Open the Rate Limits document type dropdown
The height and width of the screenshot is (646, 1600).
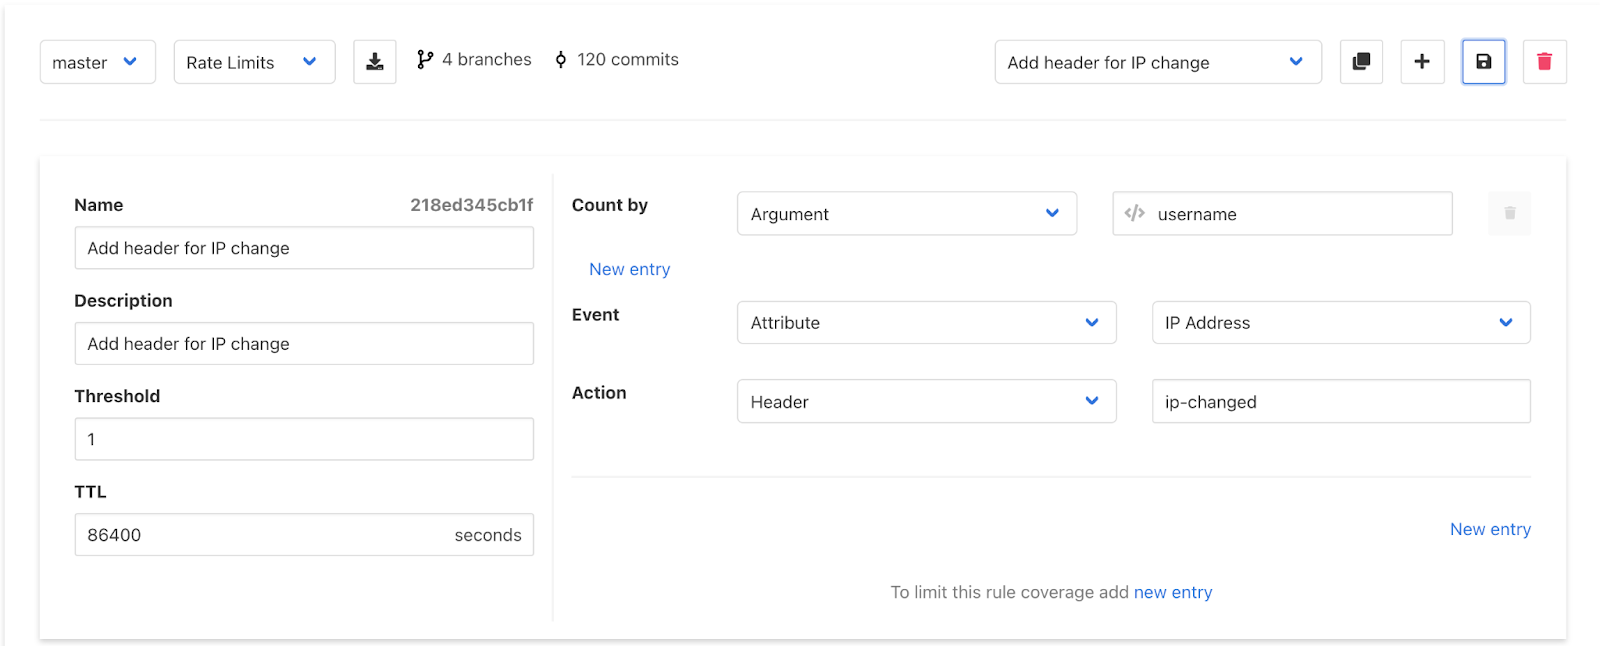tap(254, 62)
